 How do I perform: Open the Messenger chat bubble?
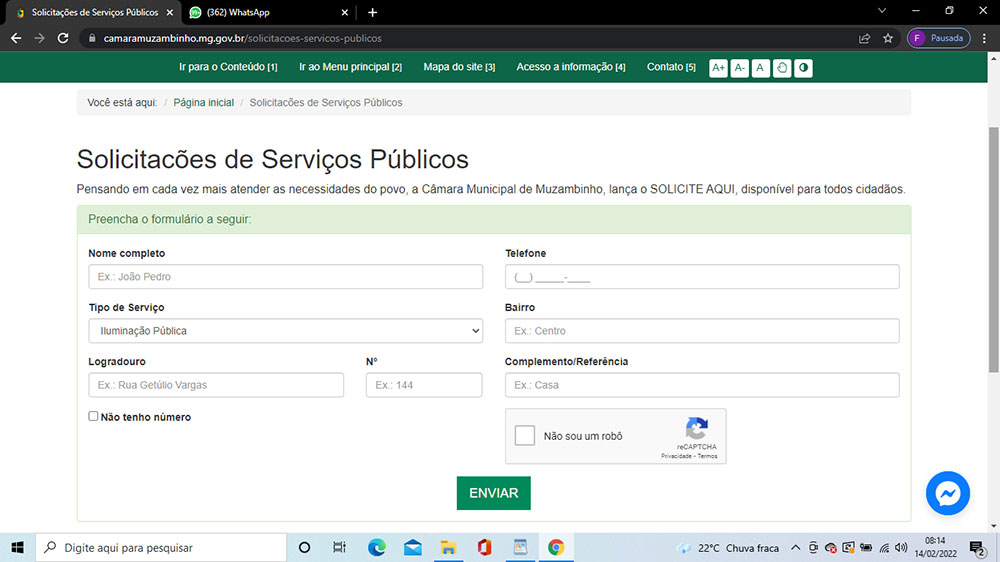947,493
